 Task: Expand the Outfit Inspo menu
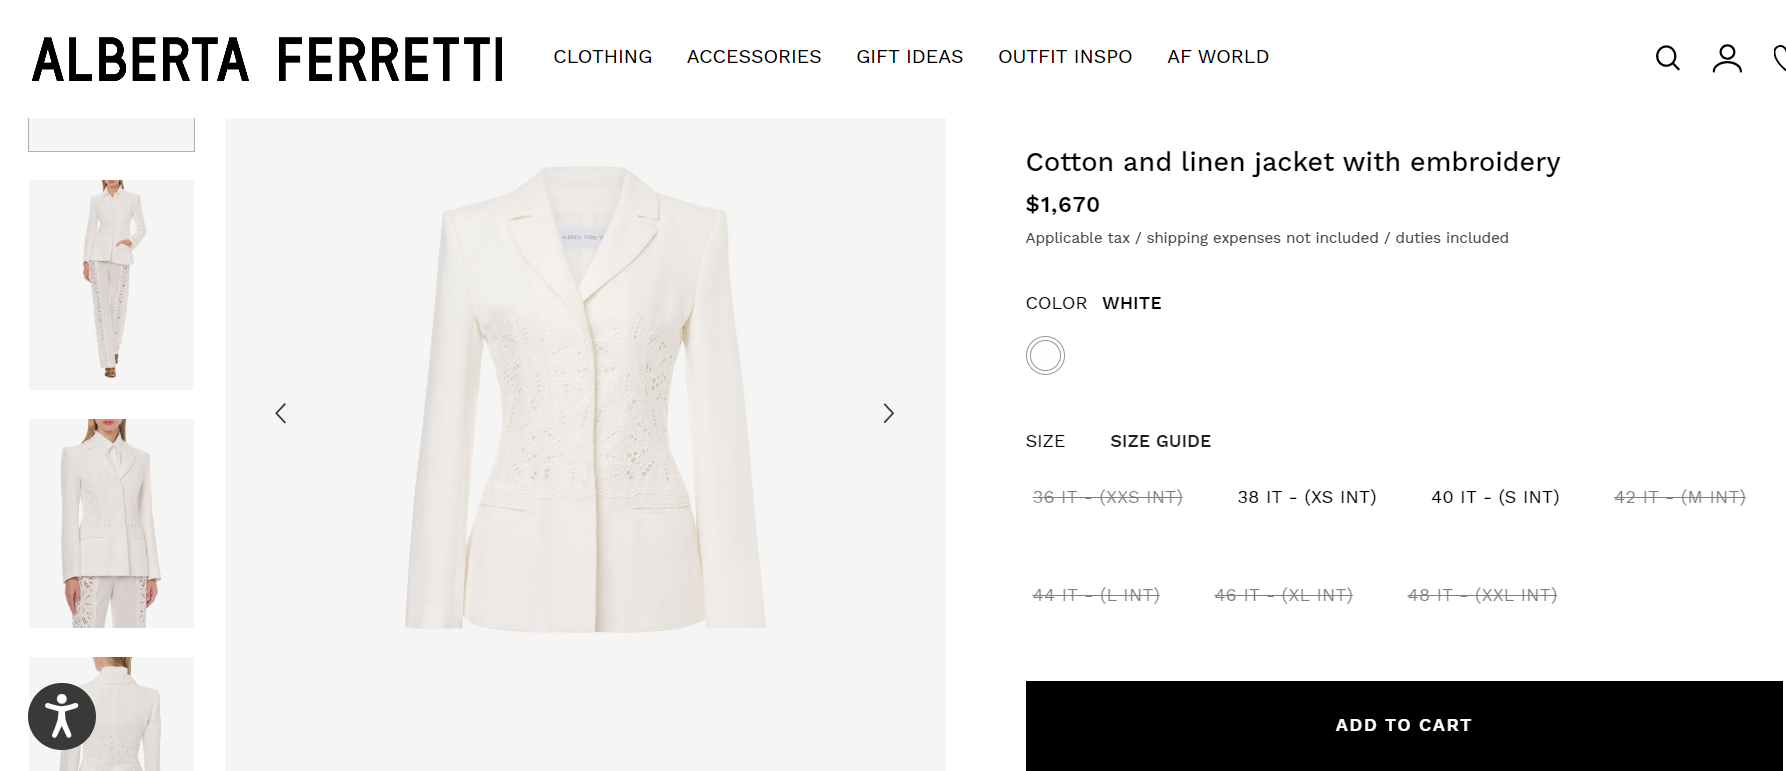coord(1065,57)
